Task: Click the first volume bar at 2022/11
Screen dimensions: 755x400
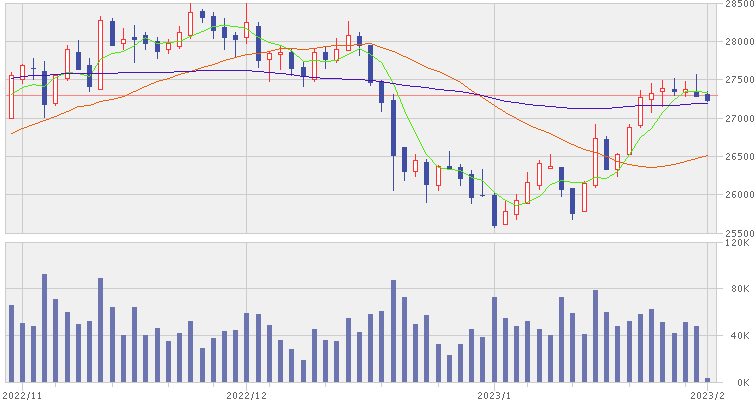Action: (12, 344)
